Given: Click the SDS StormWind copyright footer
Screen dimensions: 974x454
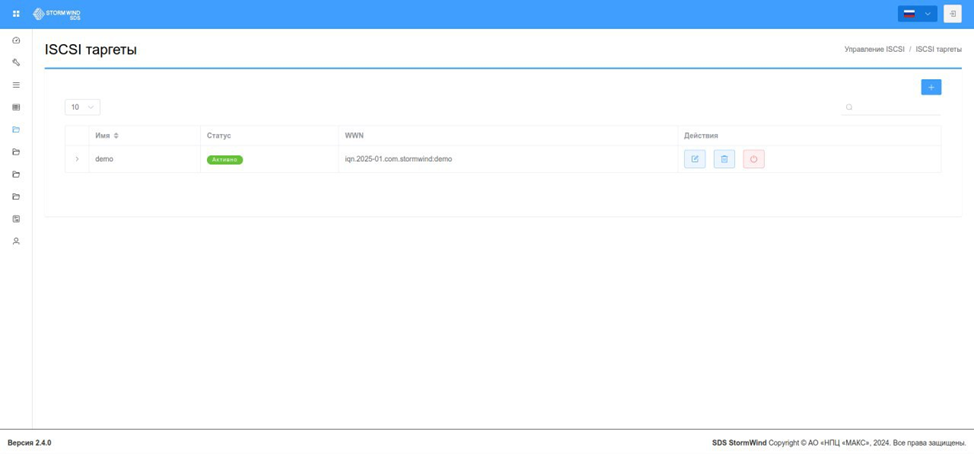Looking at the screenshot, I should tap(839, 443).
